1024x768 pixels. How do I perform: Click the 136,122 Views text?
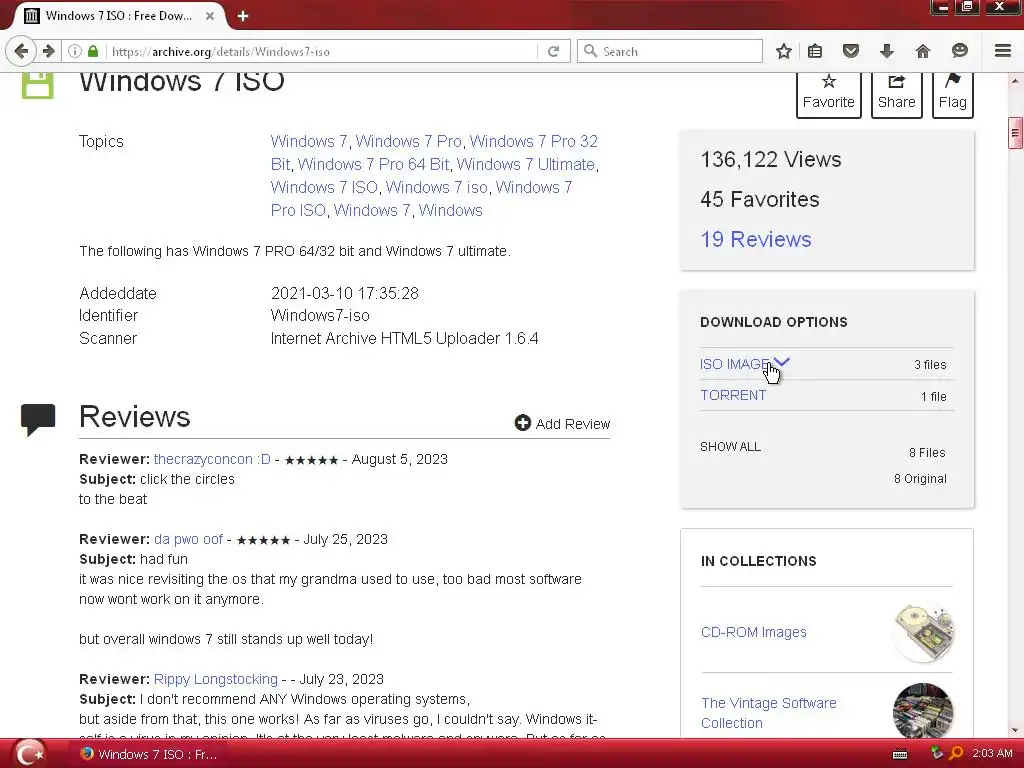pyautogui.click(x=771, y=159)
